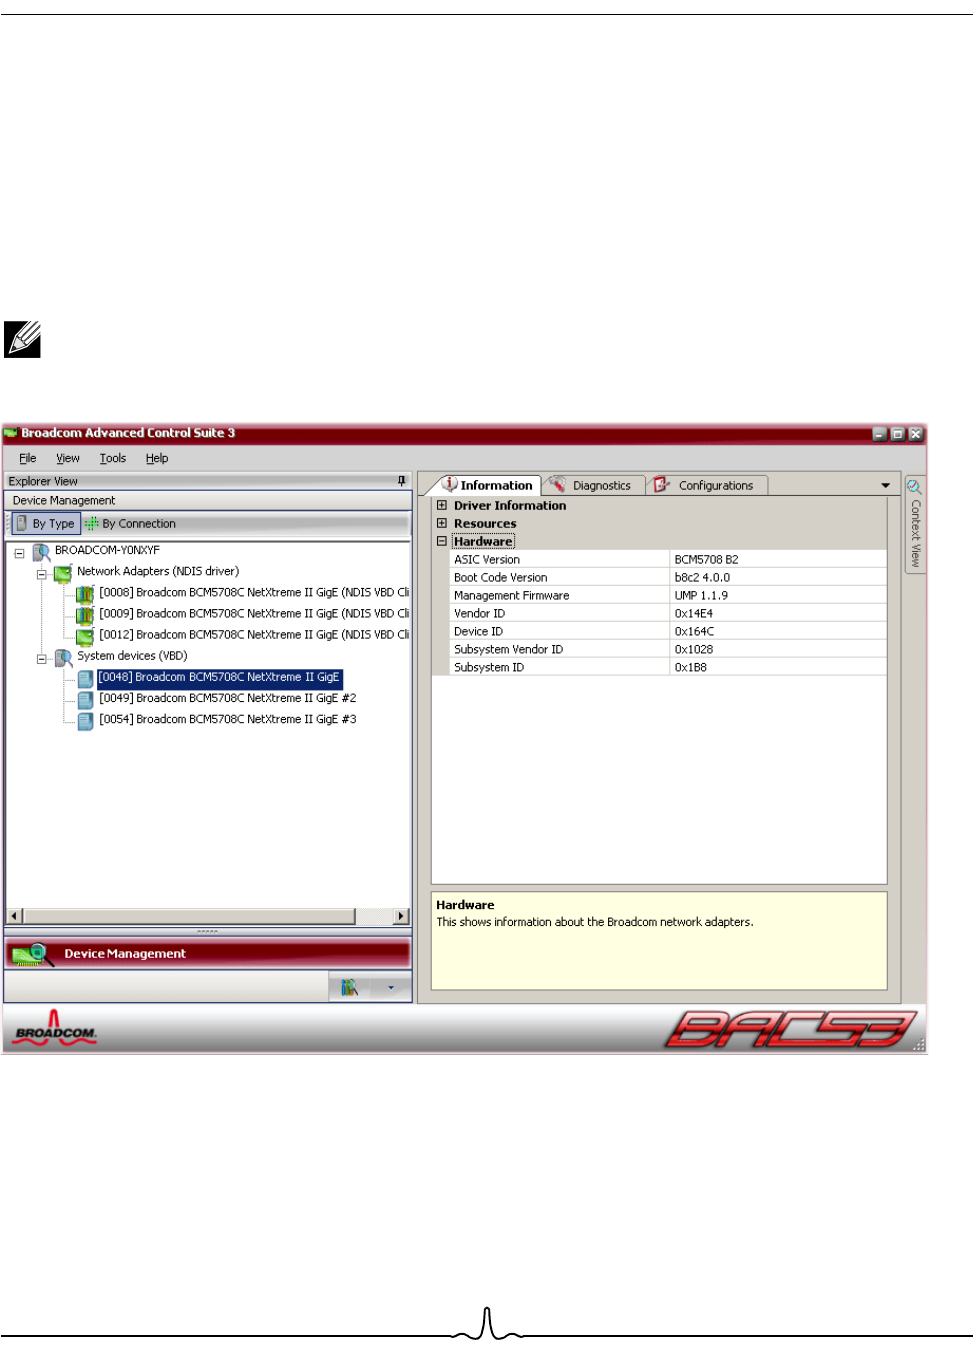
Task: Open the Device Management pane button
Action: (x=208, y=954)
